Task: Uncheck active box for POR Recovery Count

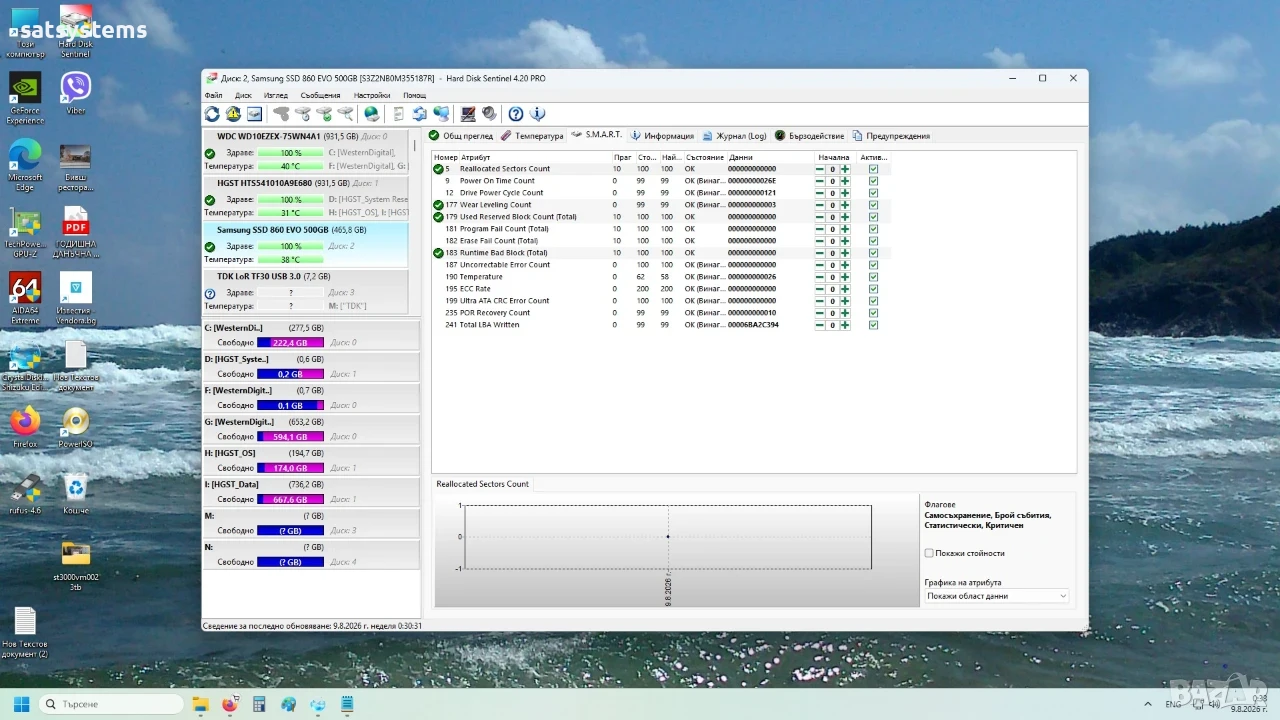Action: pyautogui.click(x=874, y=313)
